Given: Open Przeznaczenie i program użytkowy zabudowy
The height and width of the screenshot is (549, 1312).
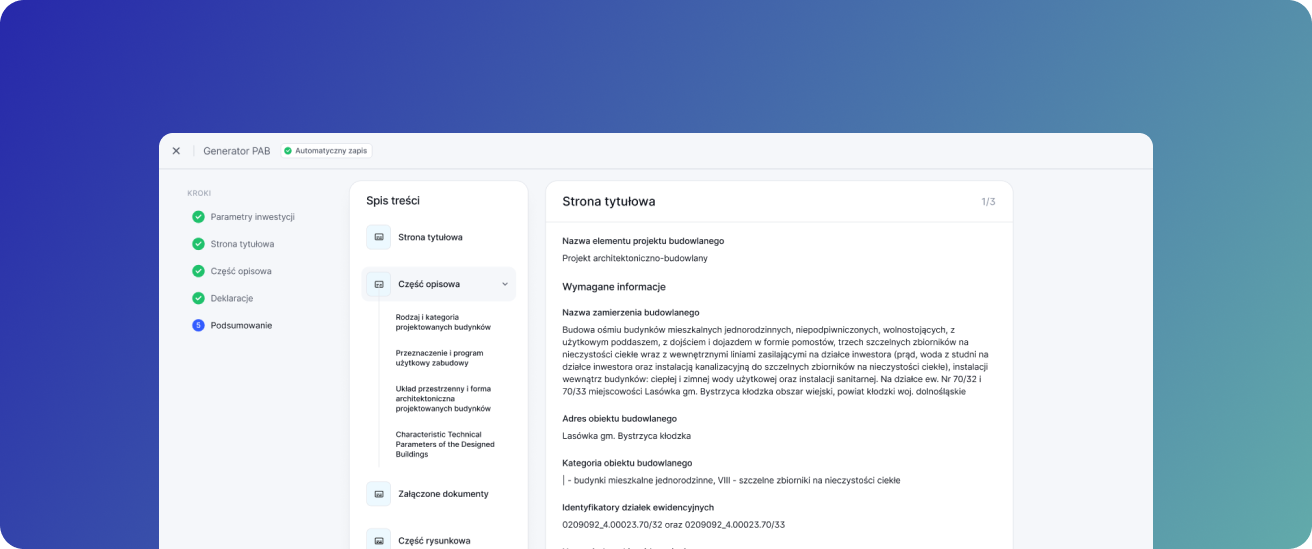Looking at the screenshot, I should click(439, 358).
